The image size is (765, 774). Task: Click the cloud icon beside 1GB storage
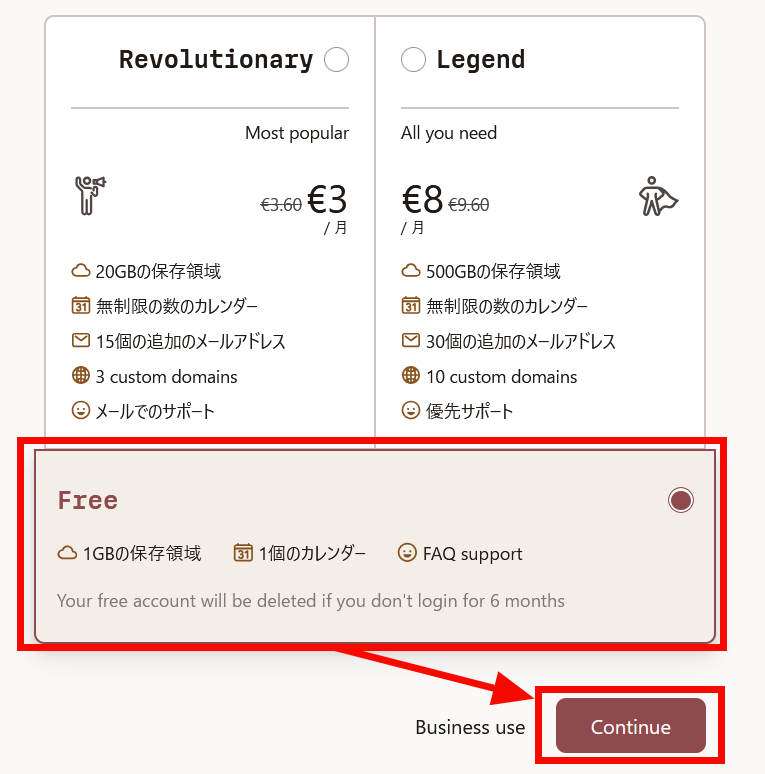67,553
